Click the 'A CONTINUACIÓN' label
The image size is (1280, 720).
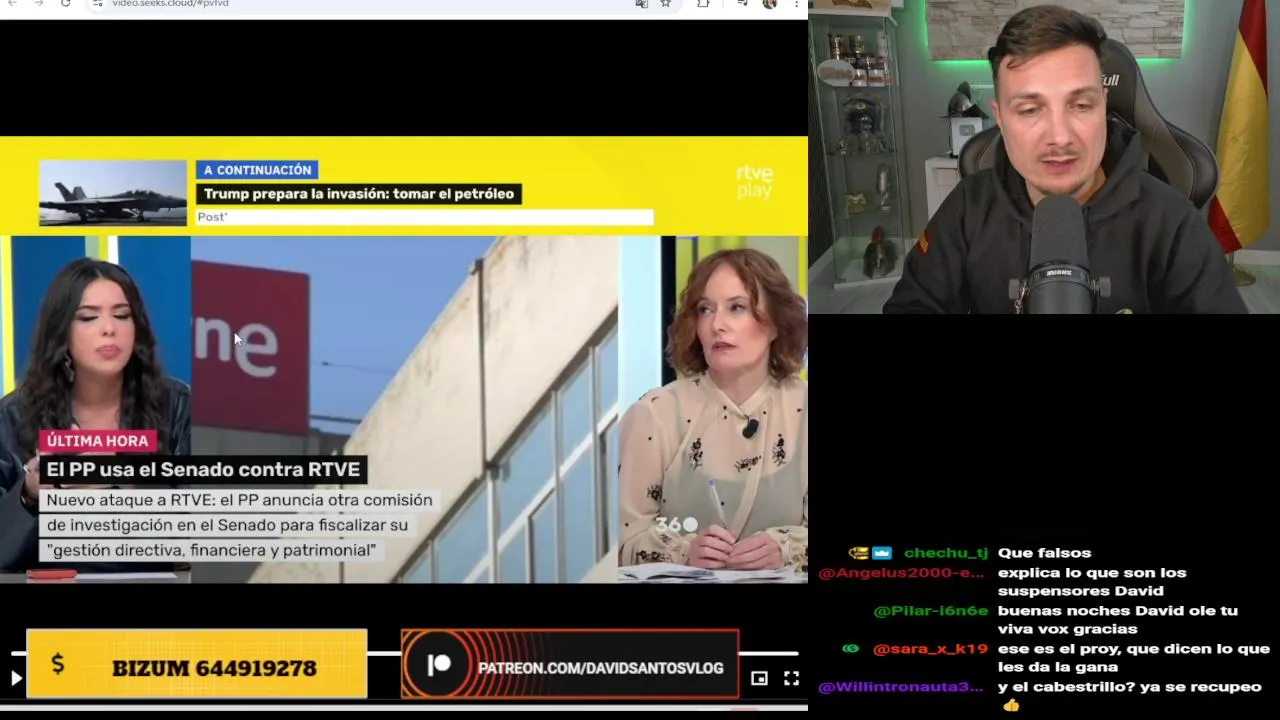[x=257, y=170]
